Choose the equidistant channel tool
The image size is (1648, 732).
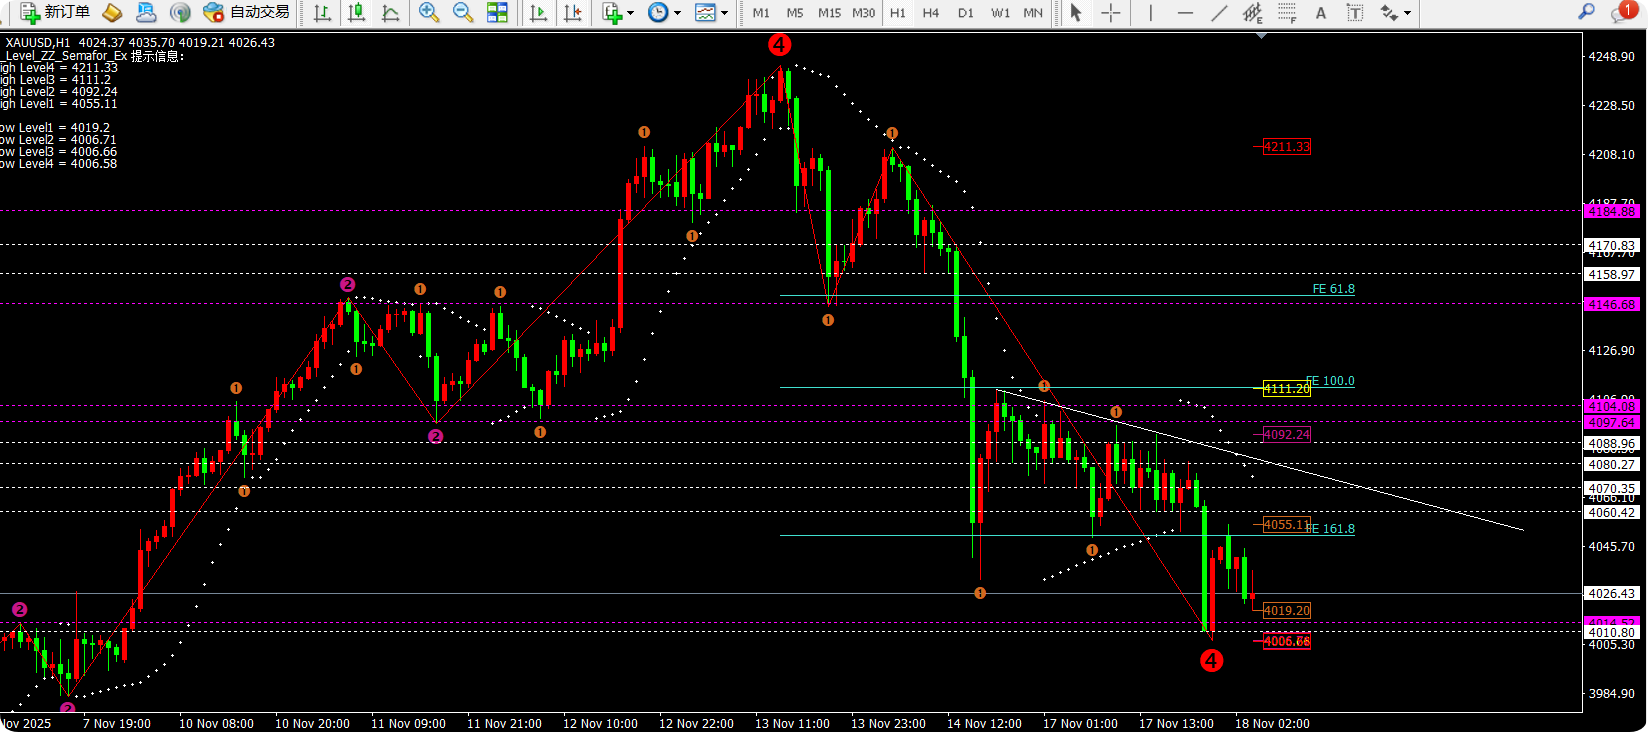pos(1253,13)
